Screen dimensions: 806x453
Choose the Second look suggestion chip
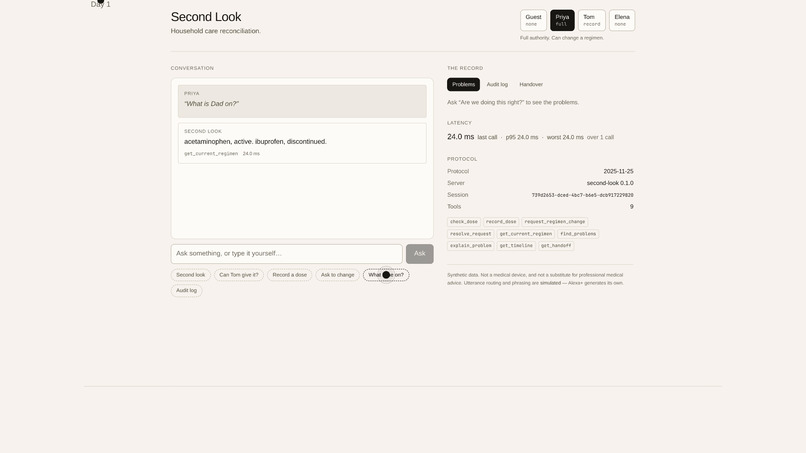pos(190,275)
